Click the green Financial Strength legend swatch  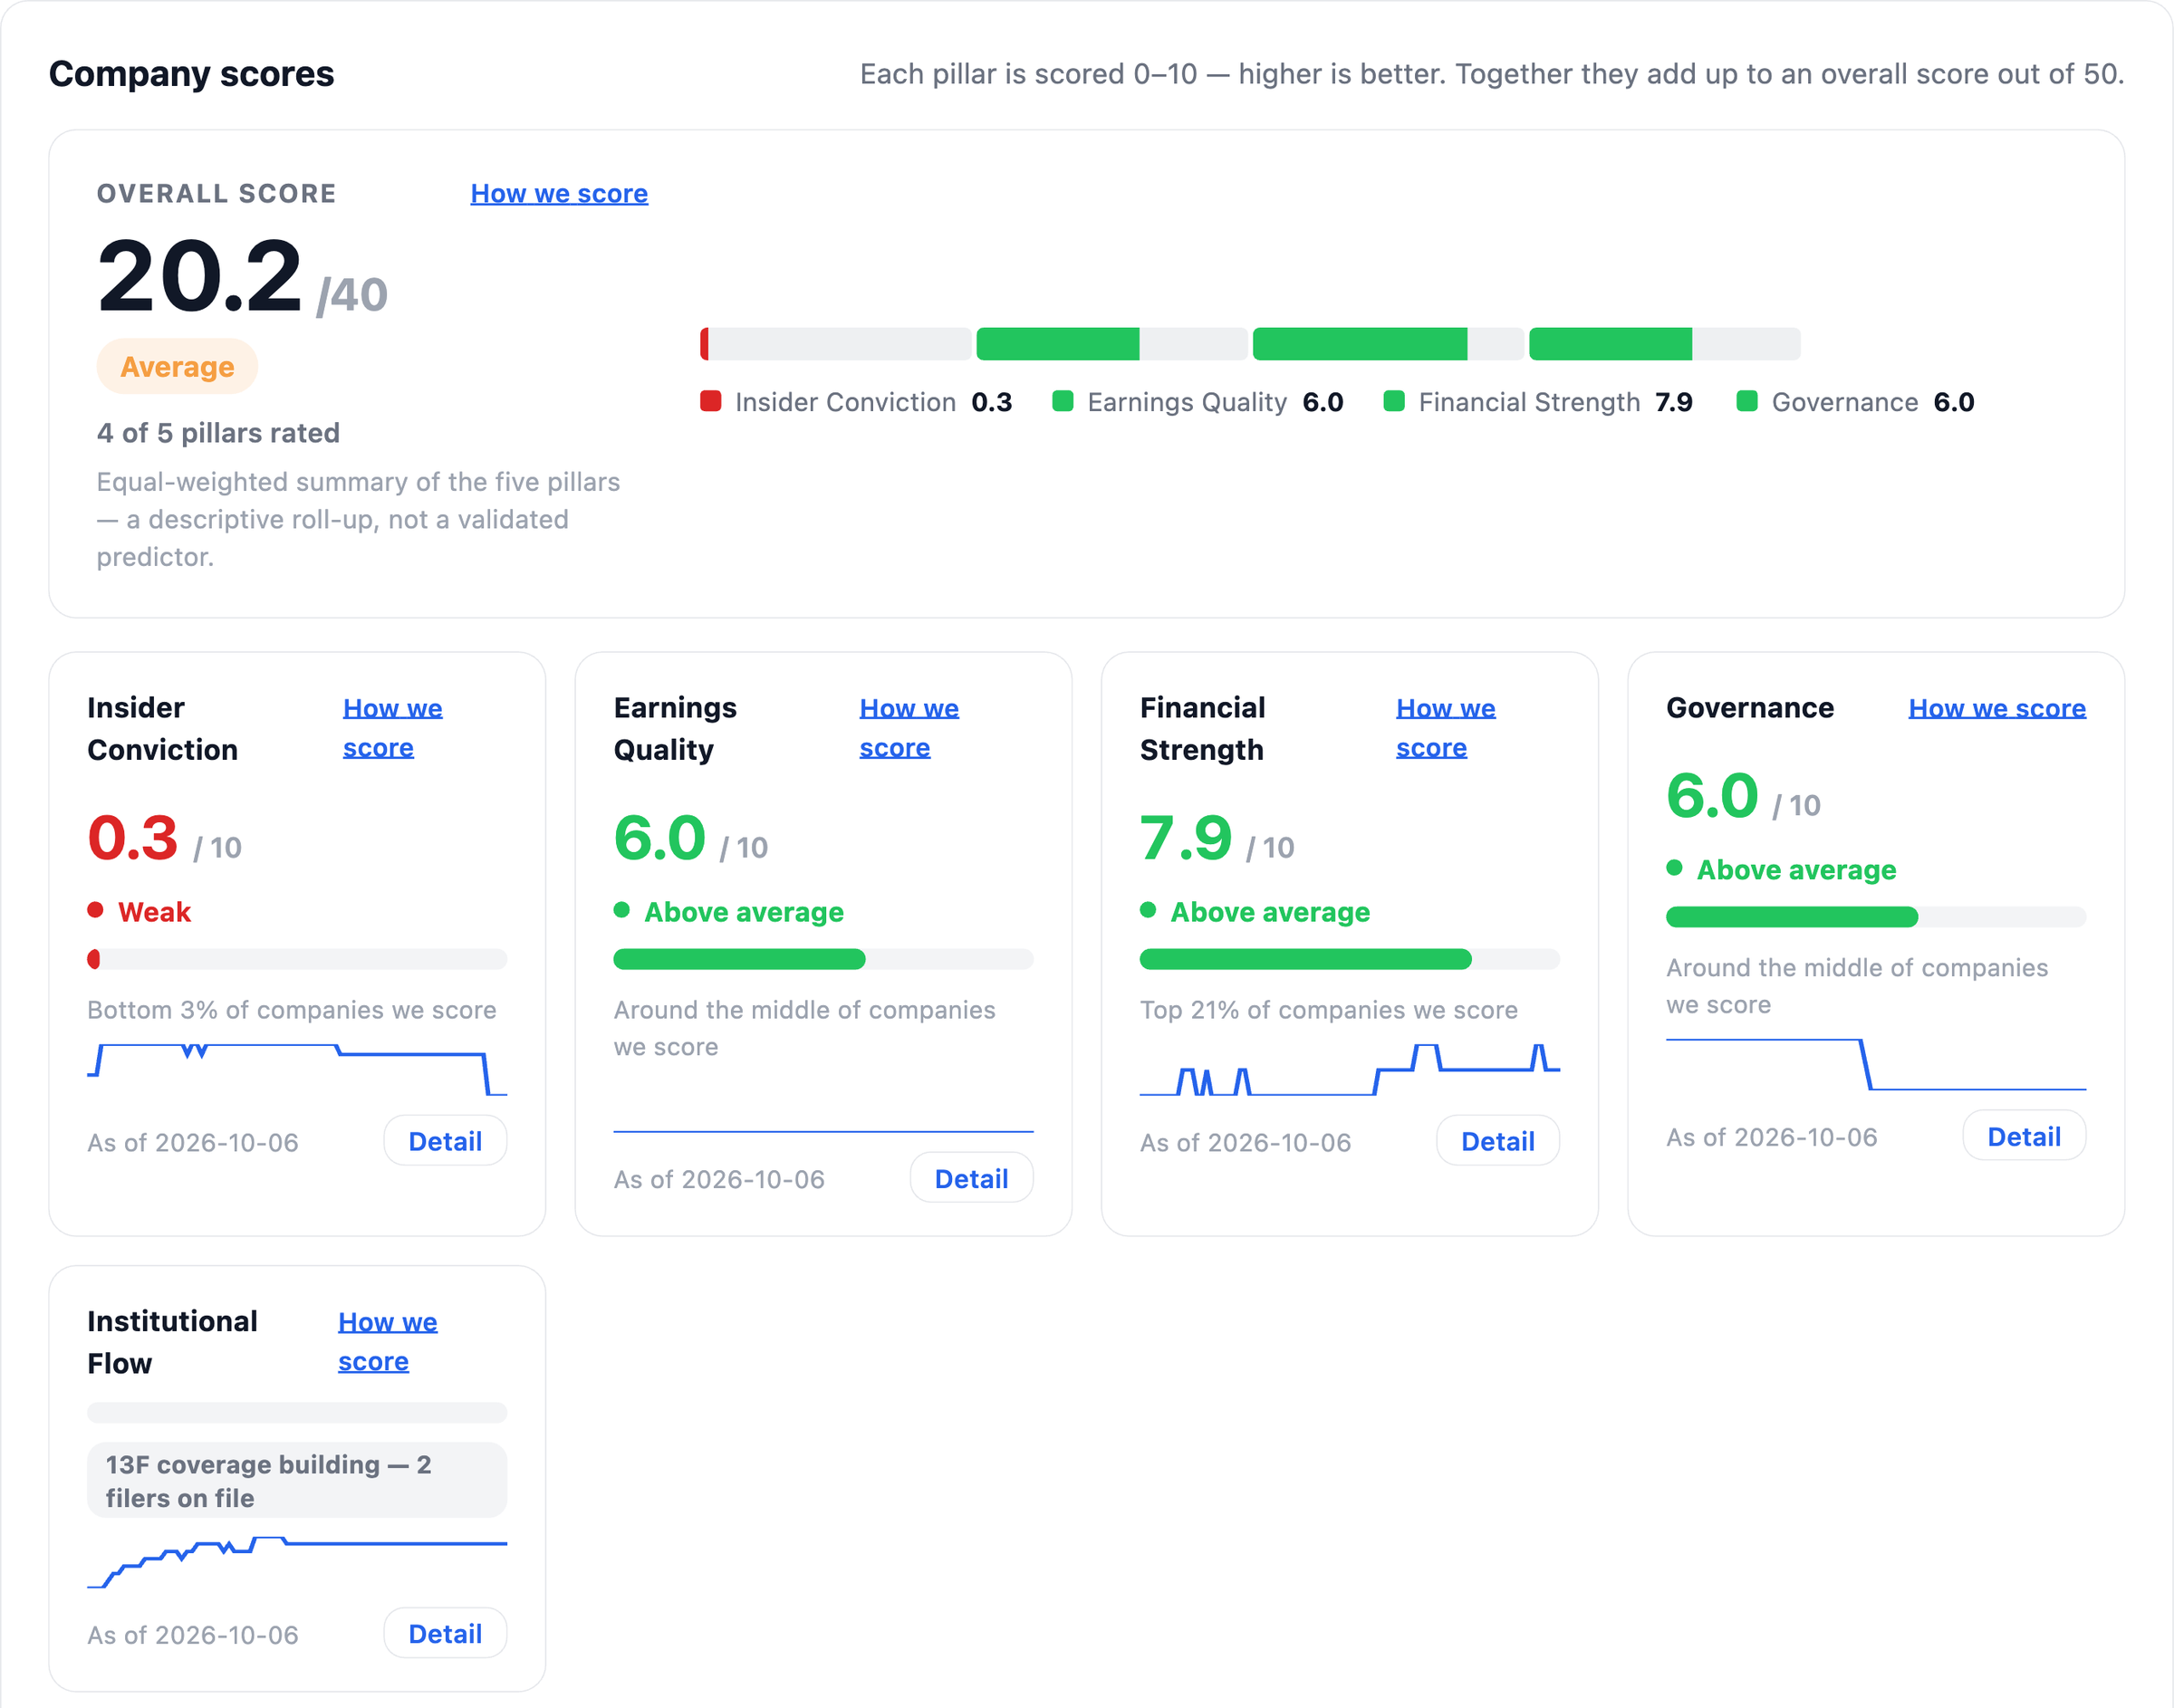1393,401
